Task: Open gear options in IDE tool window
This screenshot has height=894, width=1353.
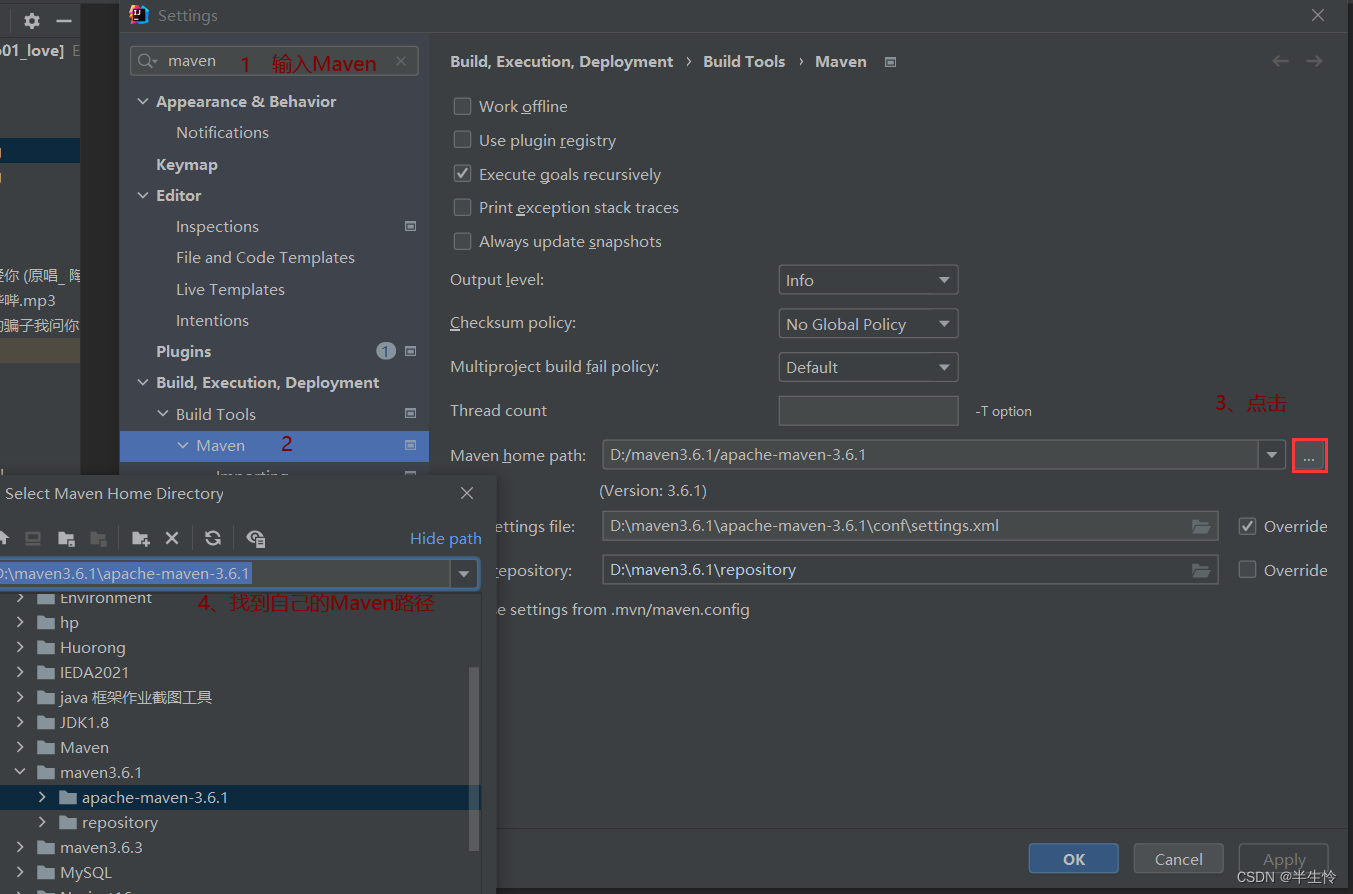Action: coord(31,20)
